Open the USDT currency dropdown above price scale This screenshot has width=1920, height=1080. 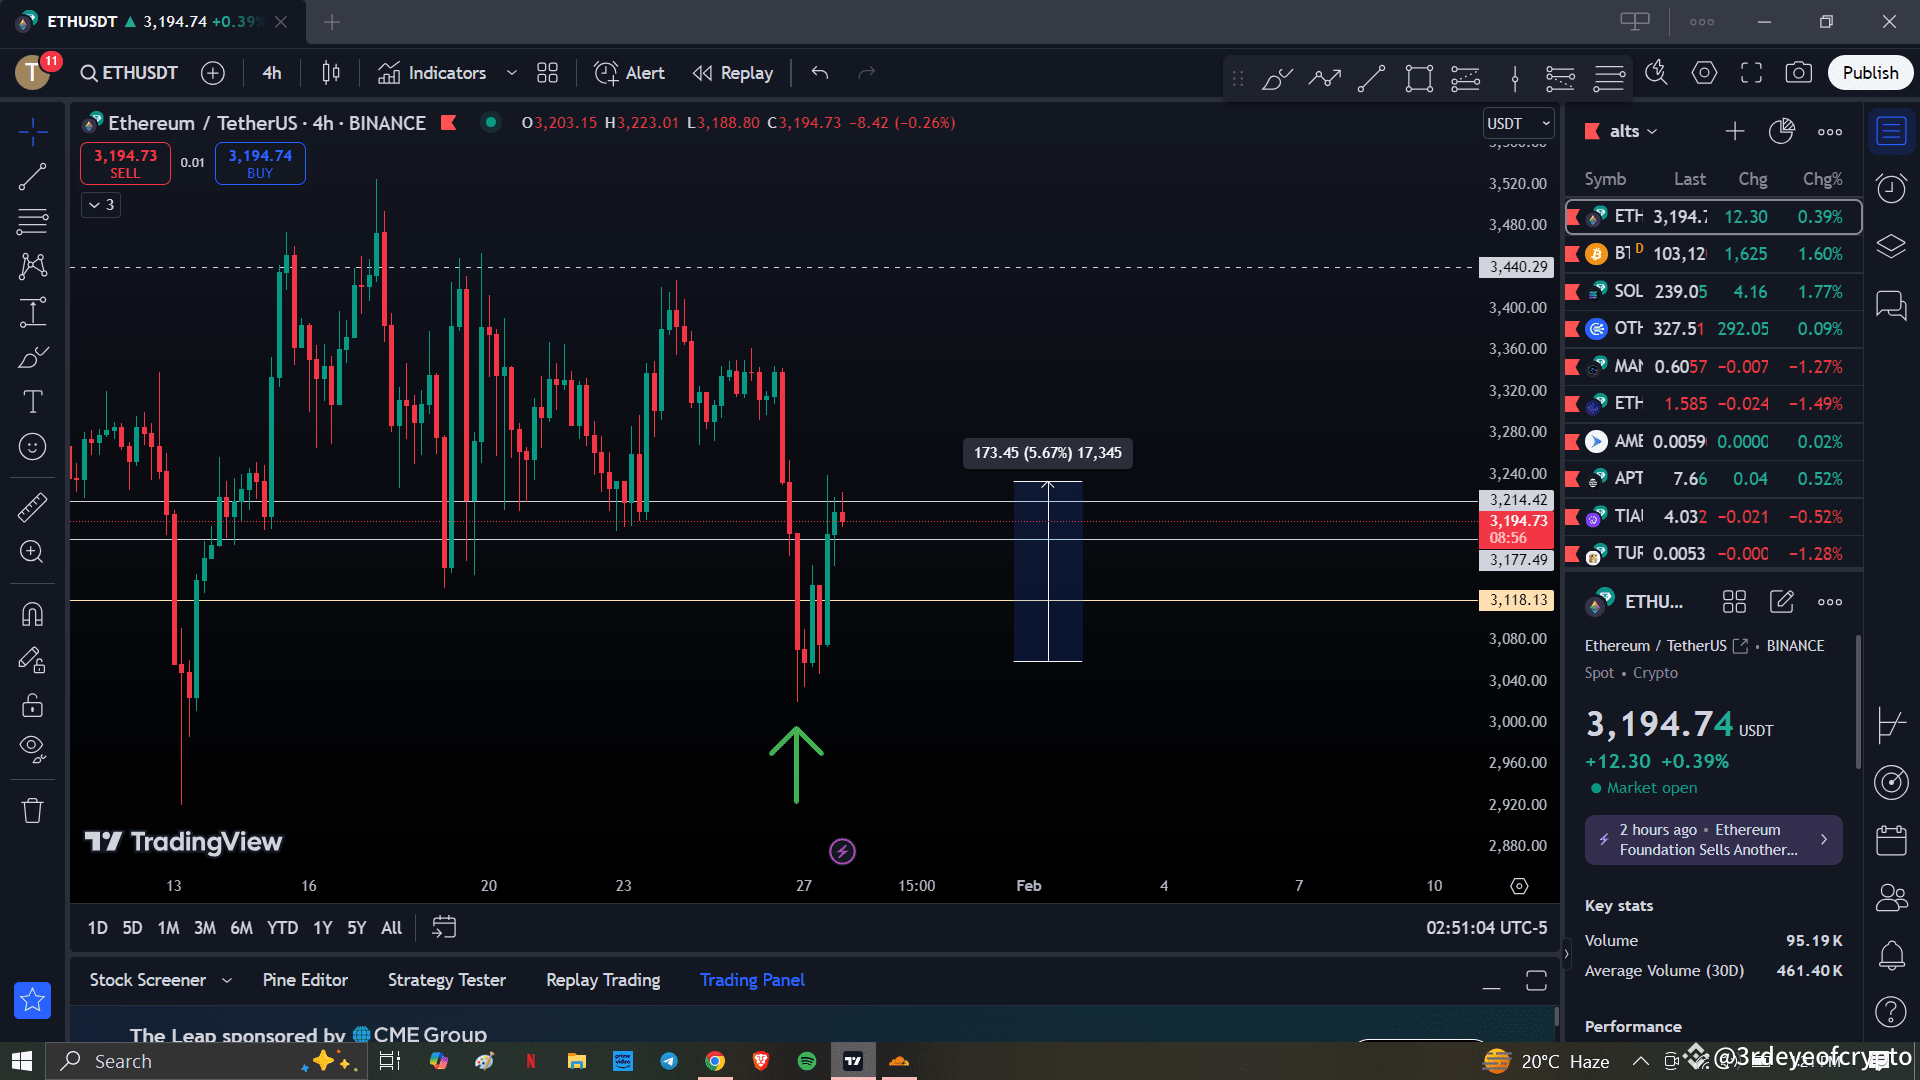[1518, 123]
